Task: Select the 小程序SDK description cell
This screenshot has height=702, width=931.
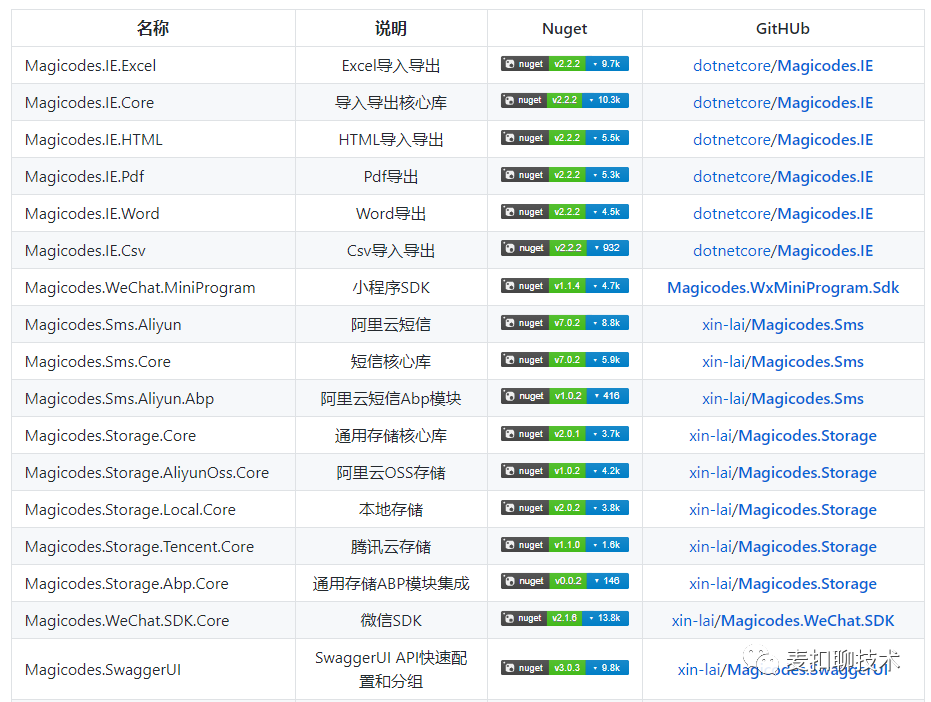Action: (x=391, y=287)
